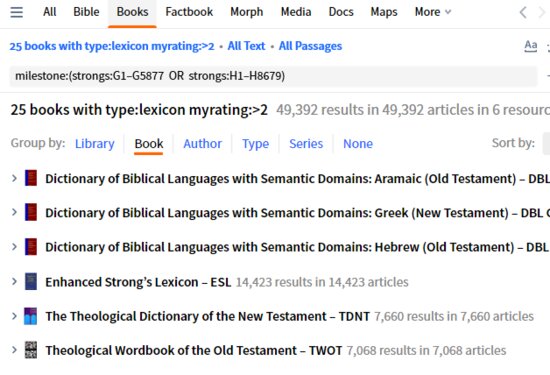
Task: Group results by Type
Action: (x=255, y=143)
